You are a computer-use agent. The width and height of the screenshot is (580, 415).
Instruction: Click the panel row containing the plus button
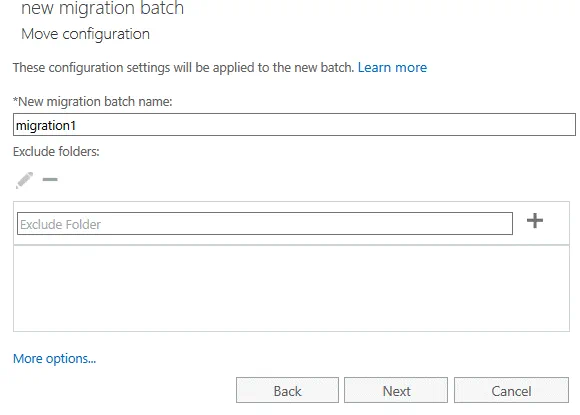[291, 223]
